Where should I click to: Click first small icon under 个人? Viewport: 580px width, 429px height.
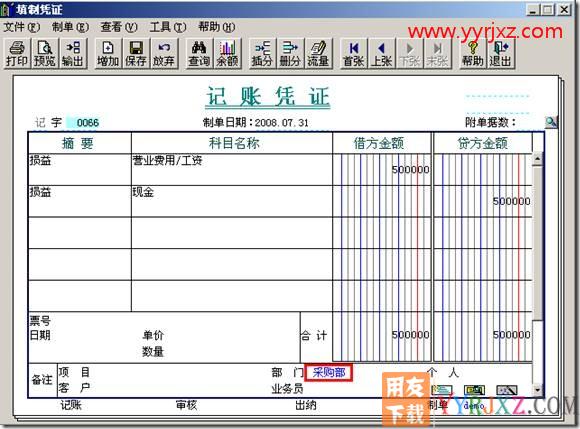tap(442, 390)
